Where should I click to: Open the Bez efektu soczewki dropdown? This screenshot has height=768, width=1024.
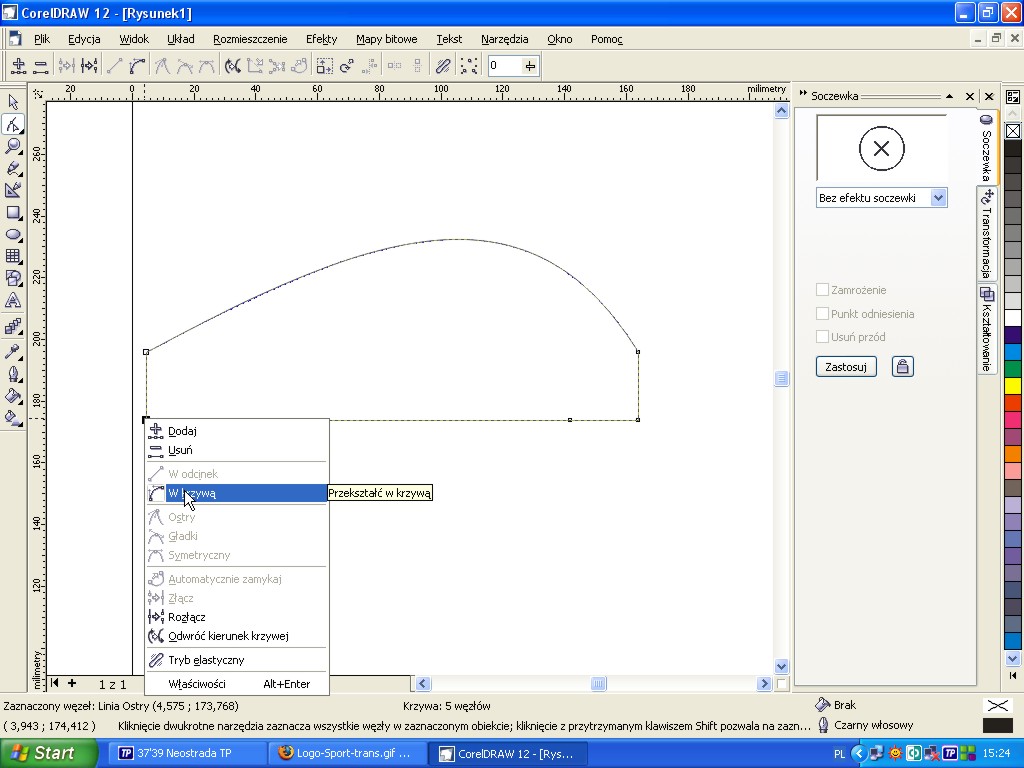point(938,198)
